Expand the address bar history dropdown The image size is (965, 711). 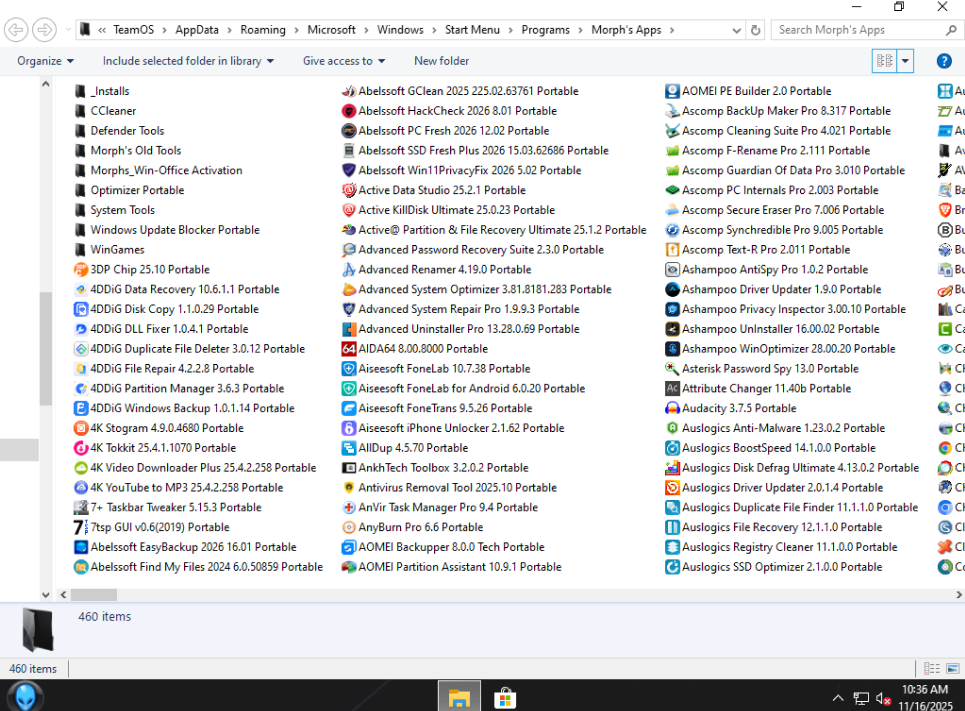pyautogui.click(x=736, y=30)
